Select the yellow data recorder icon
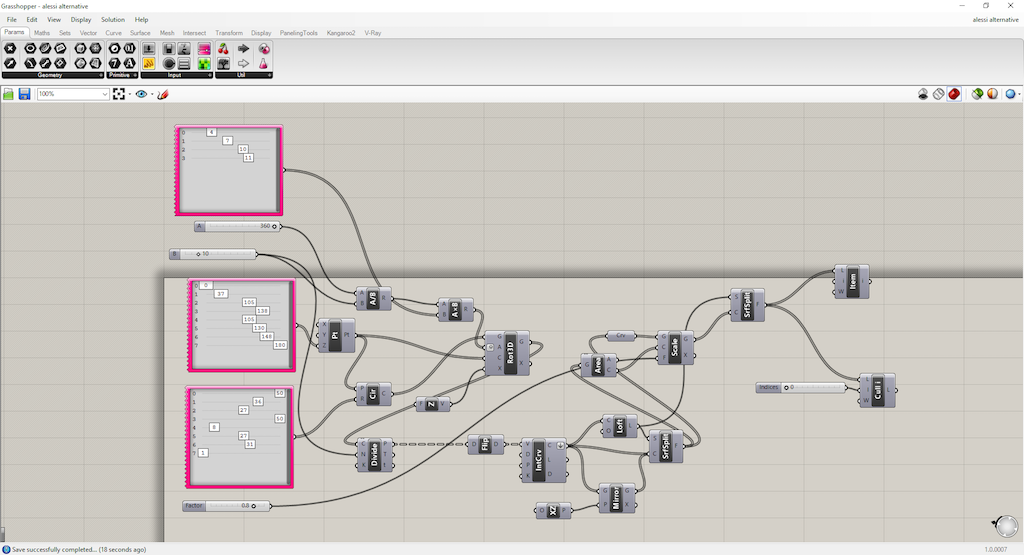Screen dimensions: 1024x555 coord(149,63)
